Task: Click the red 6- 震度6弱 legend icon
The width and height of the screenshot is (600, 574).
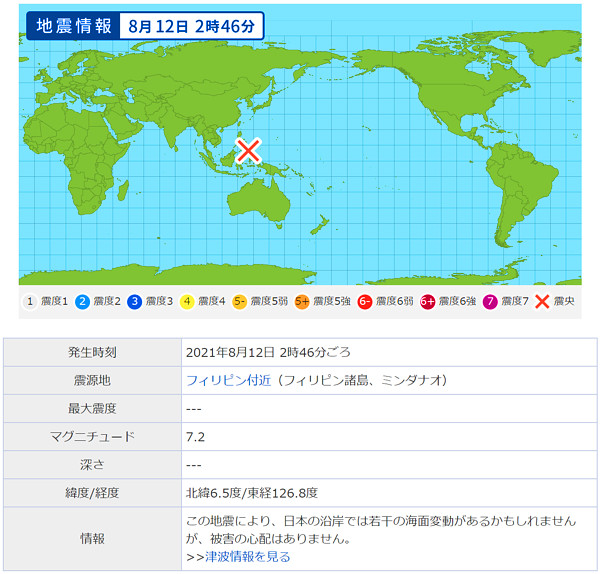Action: point(365,302)
